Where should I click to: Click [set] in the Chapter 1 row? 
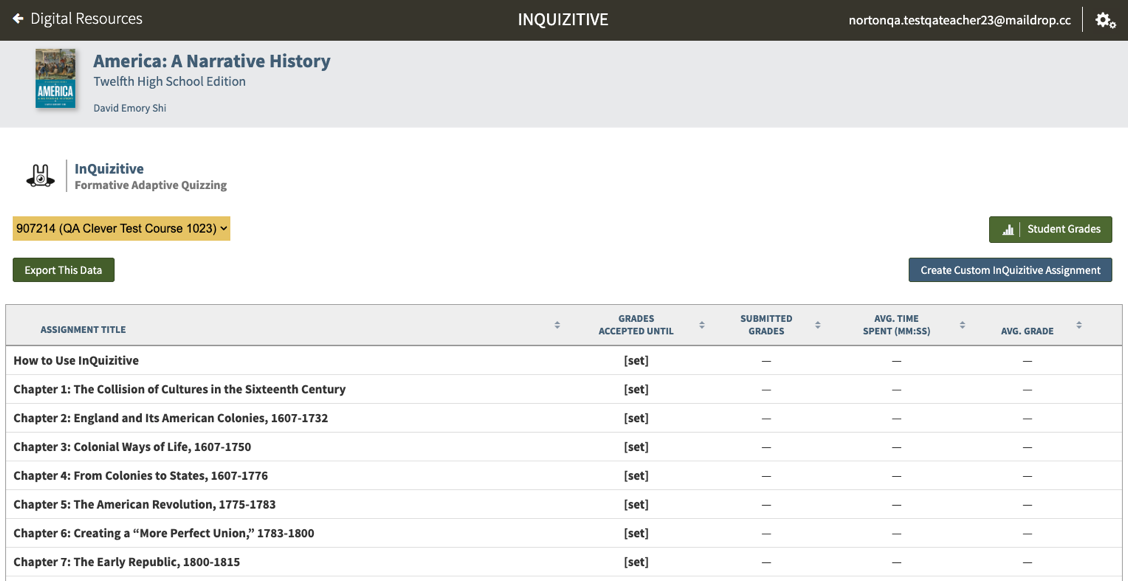coord(636,389)
